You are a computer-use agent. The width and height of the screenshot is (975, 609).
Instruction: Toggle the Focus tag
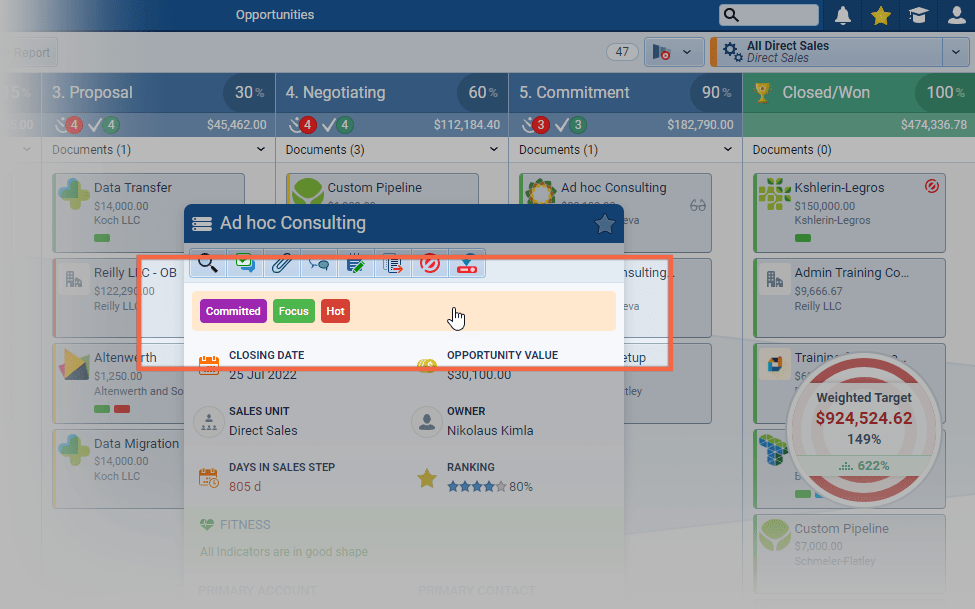(293, 311)
